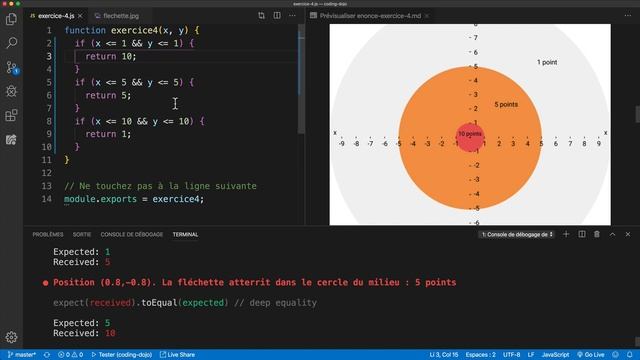640x360 pixels.
Task: Create a new terminal with plus icon
Action: point(566,234)
